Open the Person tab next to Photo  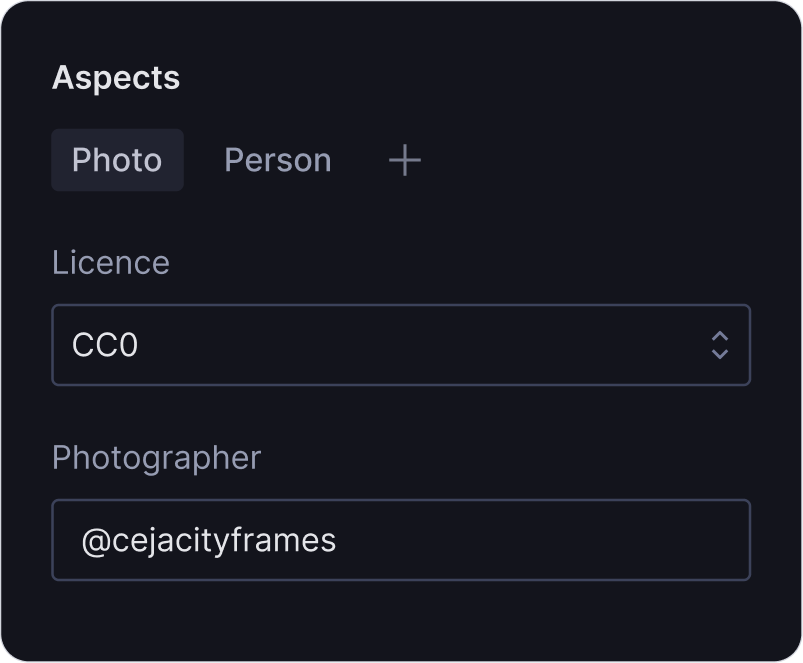pyautogui.click(x=277, y=160)
